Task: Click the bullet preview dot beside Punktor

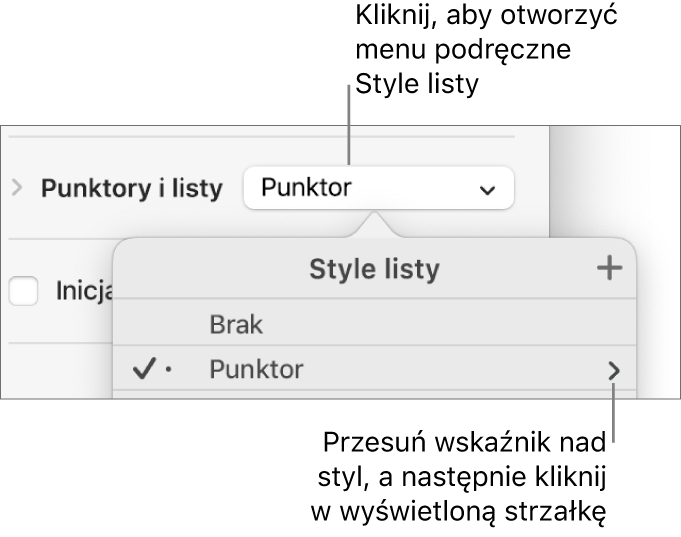Action: [168, 371]
